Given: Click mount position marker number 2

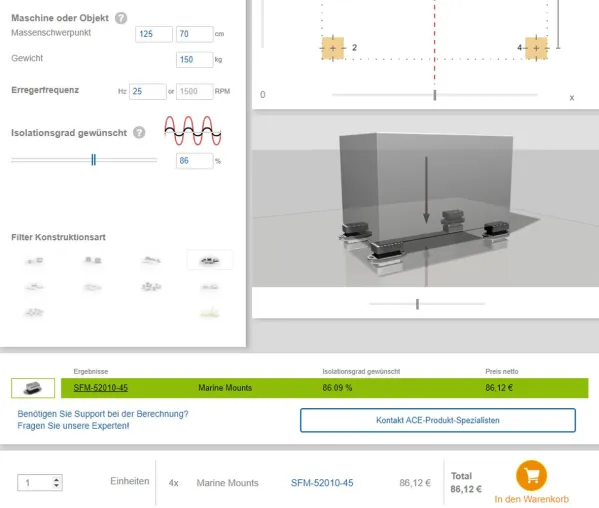Looking at the screenshot, I should 333,49.
